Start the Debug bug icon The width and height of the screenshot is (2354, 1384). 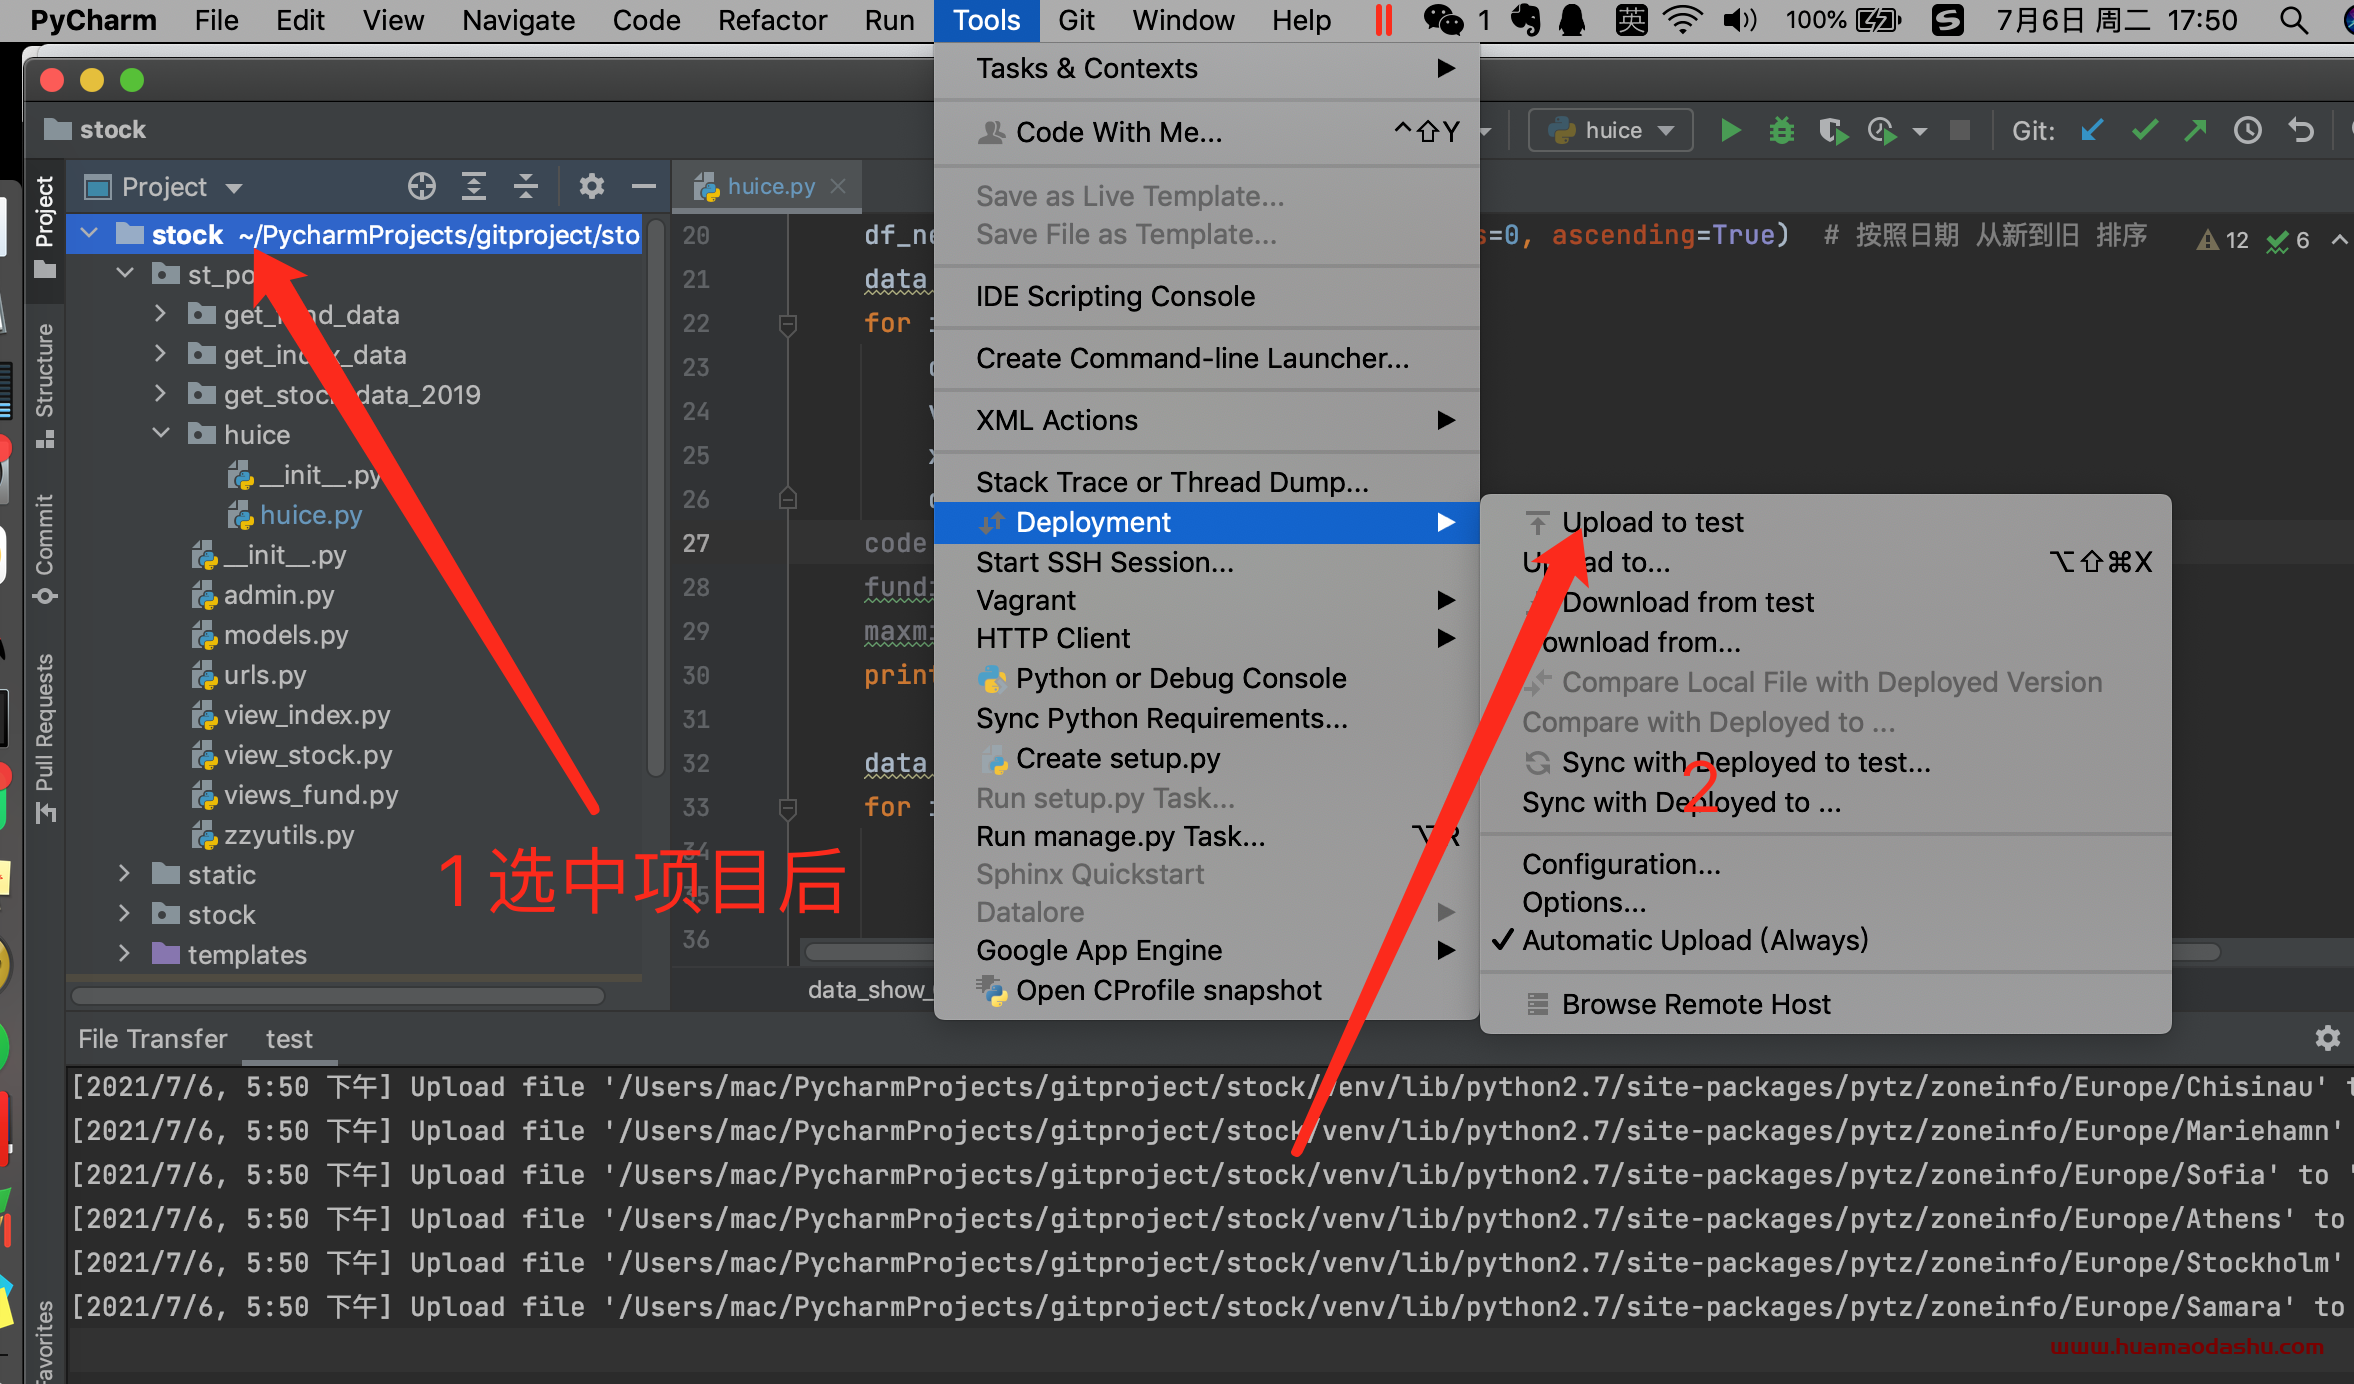tap(1781, 131)
